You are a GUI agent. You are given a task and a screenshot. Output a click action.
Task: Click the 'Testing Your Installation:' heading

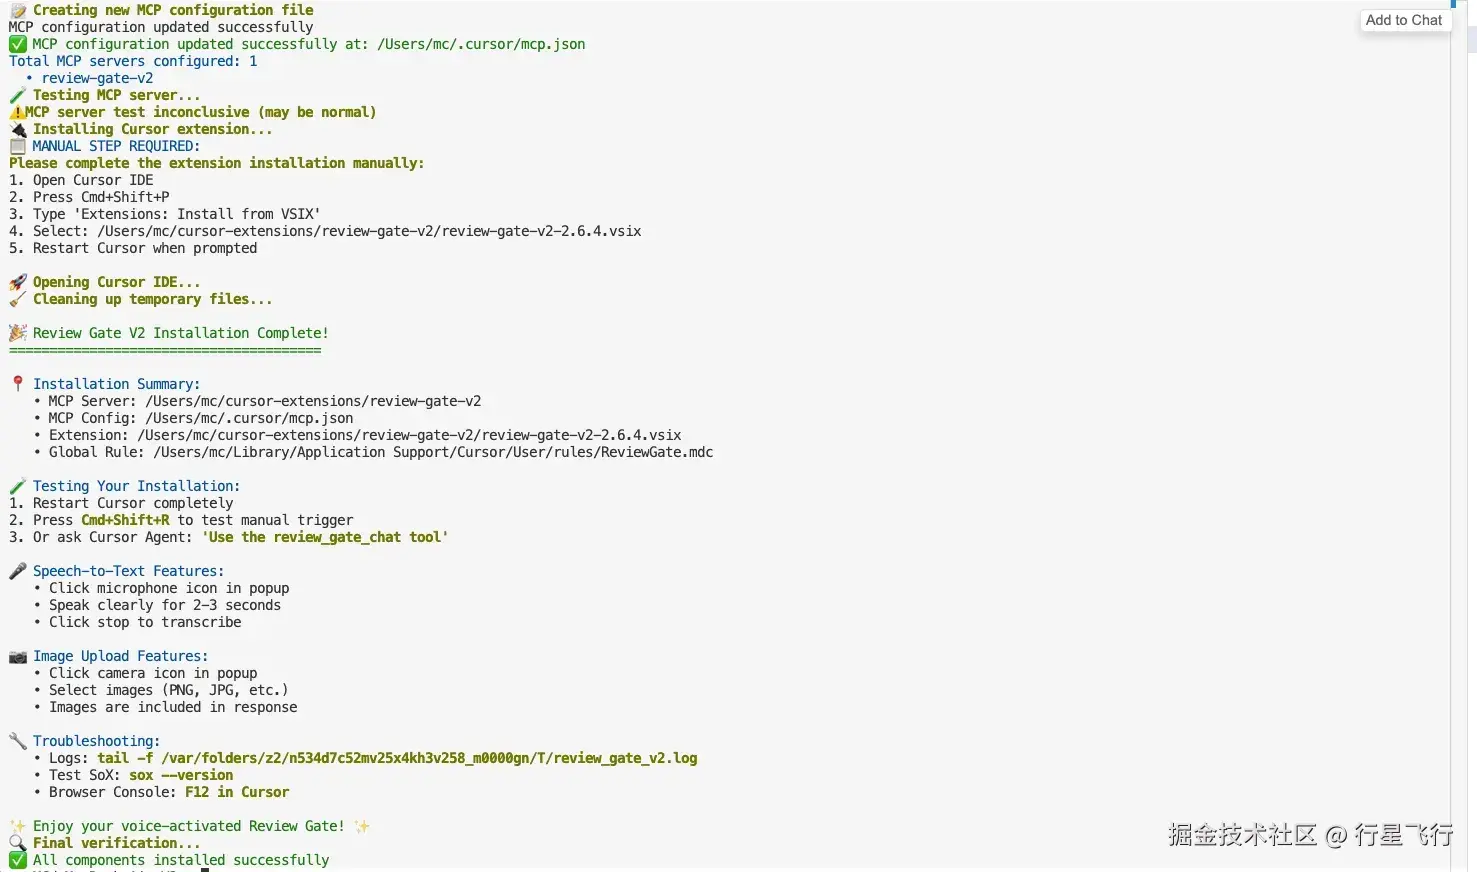[x=136, y=486]
